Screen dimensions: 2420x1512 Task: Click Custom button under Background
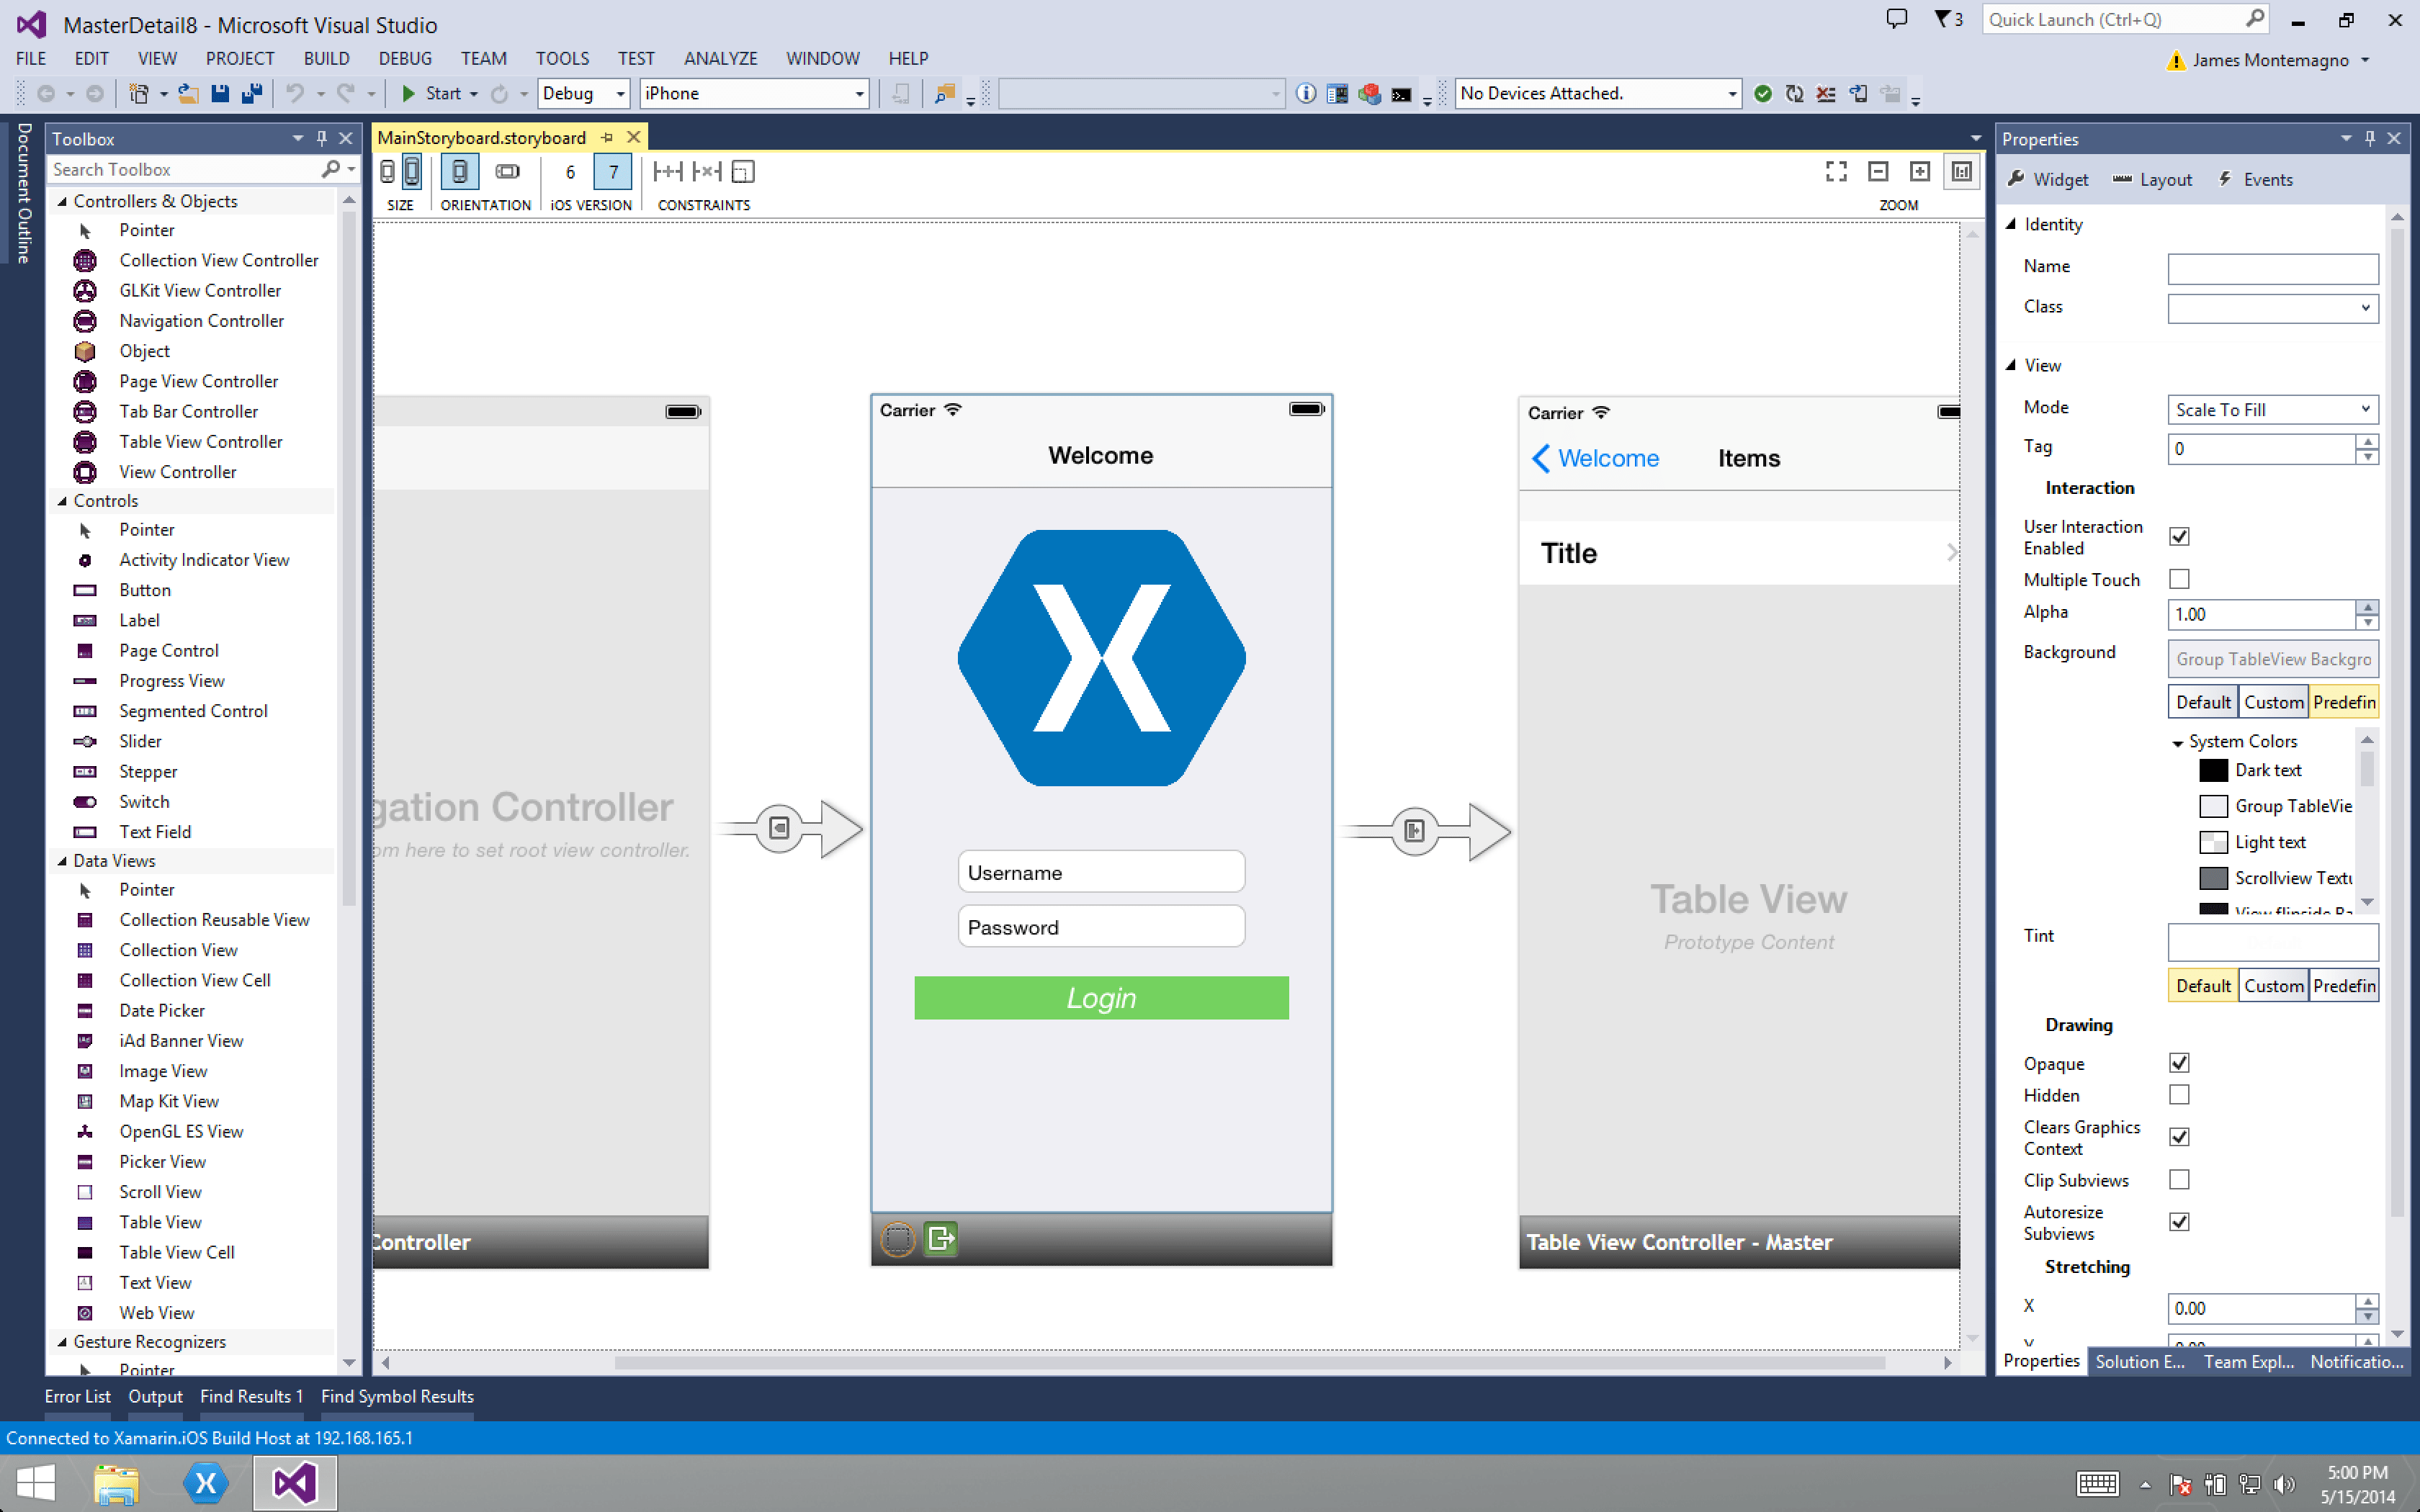(x=2273, y=702)
